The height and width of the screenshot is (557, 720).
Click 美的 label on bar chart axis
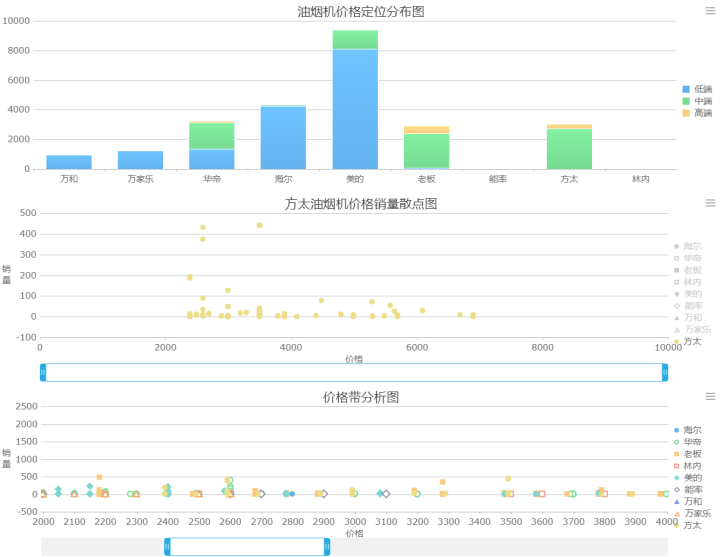[355, 179]
